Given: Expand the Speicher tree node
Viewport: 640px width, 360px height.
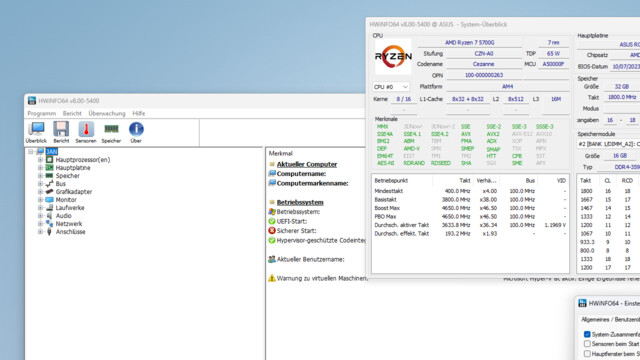Looking at the screenshot, I should tap(40, 176).
